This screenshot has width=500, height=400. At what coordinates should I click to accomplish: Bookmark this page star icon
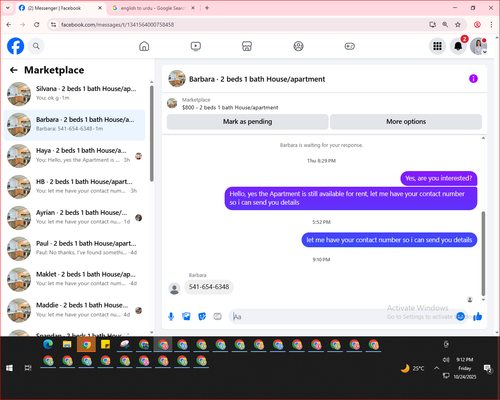coord(458,24)
